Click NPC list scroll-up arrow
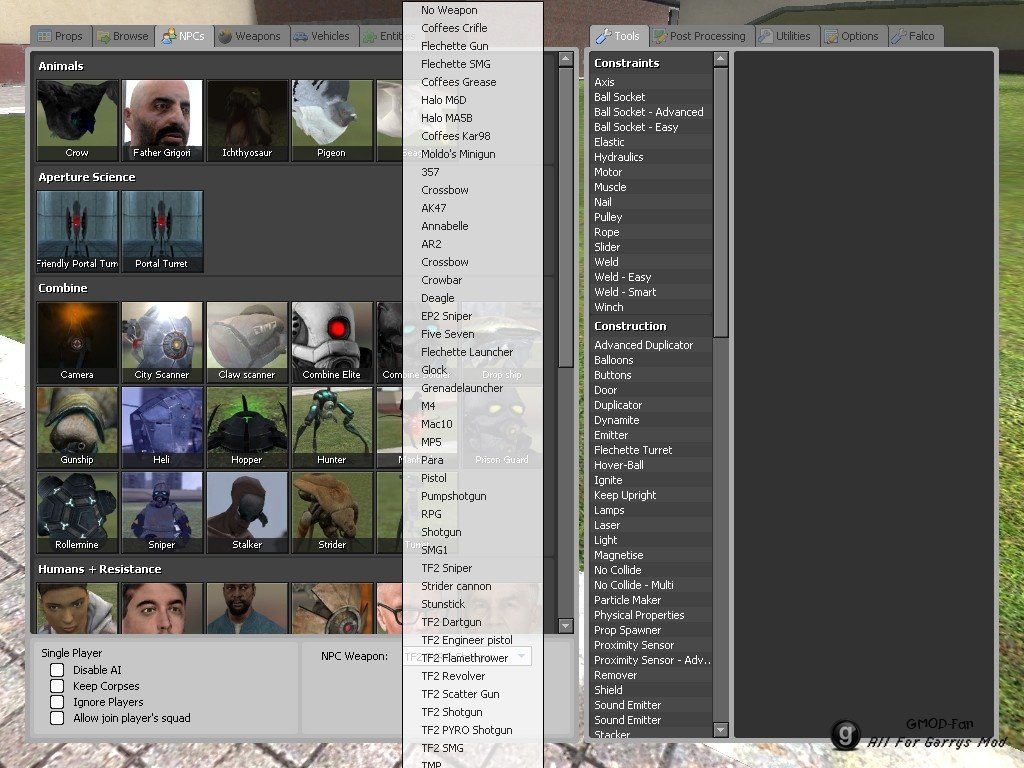1024x768 pixels. pos(566,59)
